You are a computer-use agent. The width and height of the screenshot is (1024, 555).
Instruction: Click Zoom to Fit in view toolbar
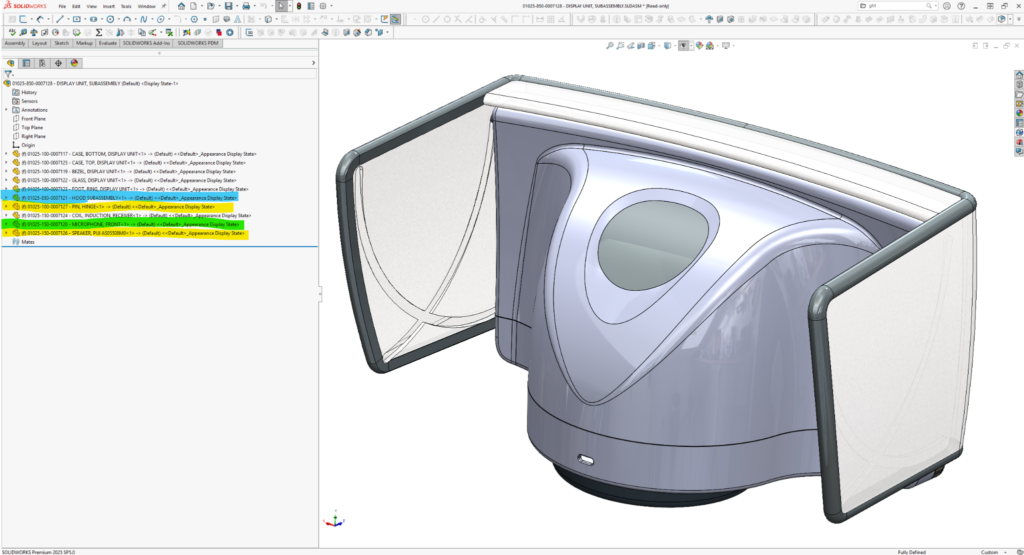[x=609, y=46]
